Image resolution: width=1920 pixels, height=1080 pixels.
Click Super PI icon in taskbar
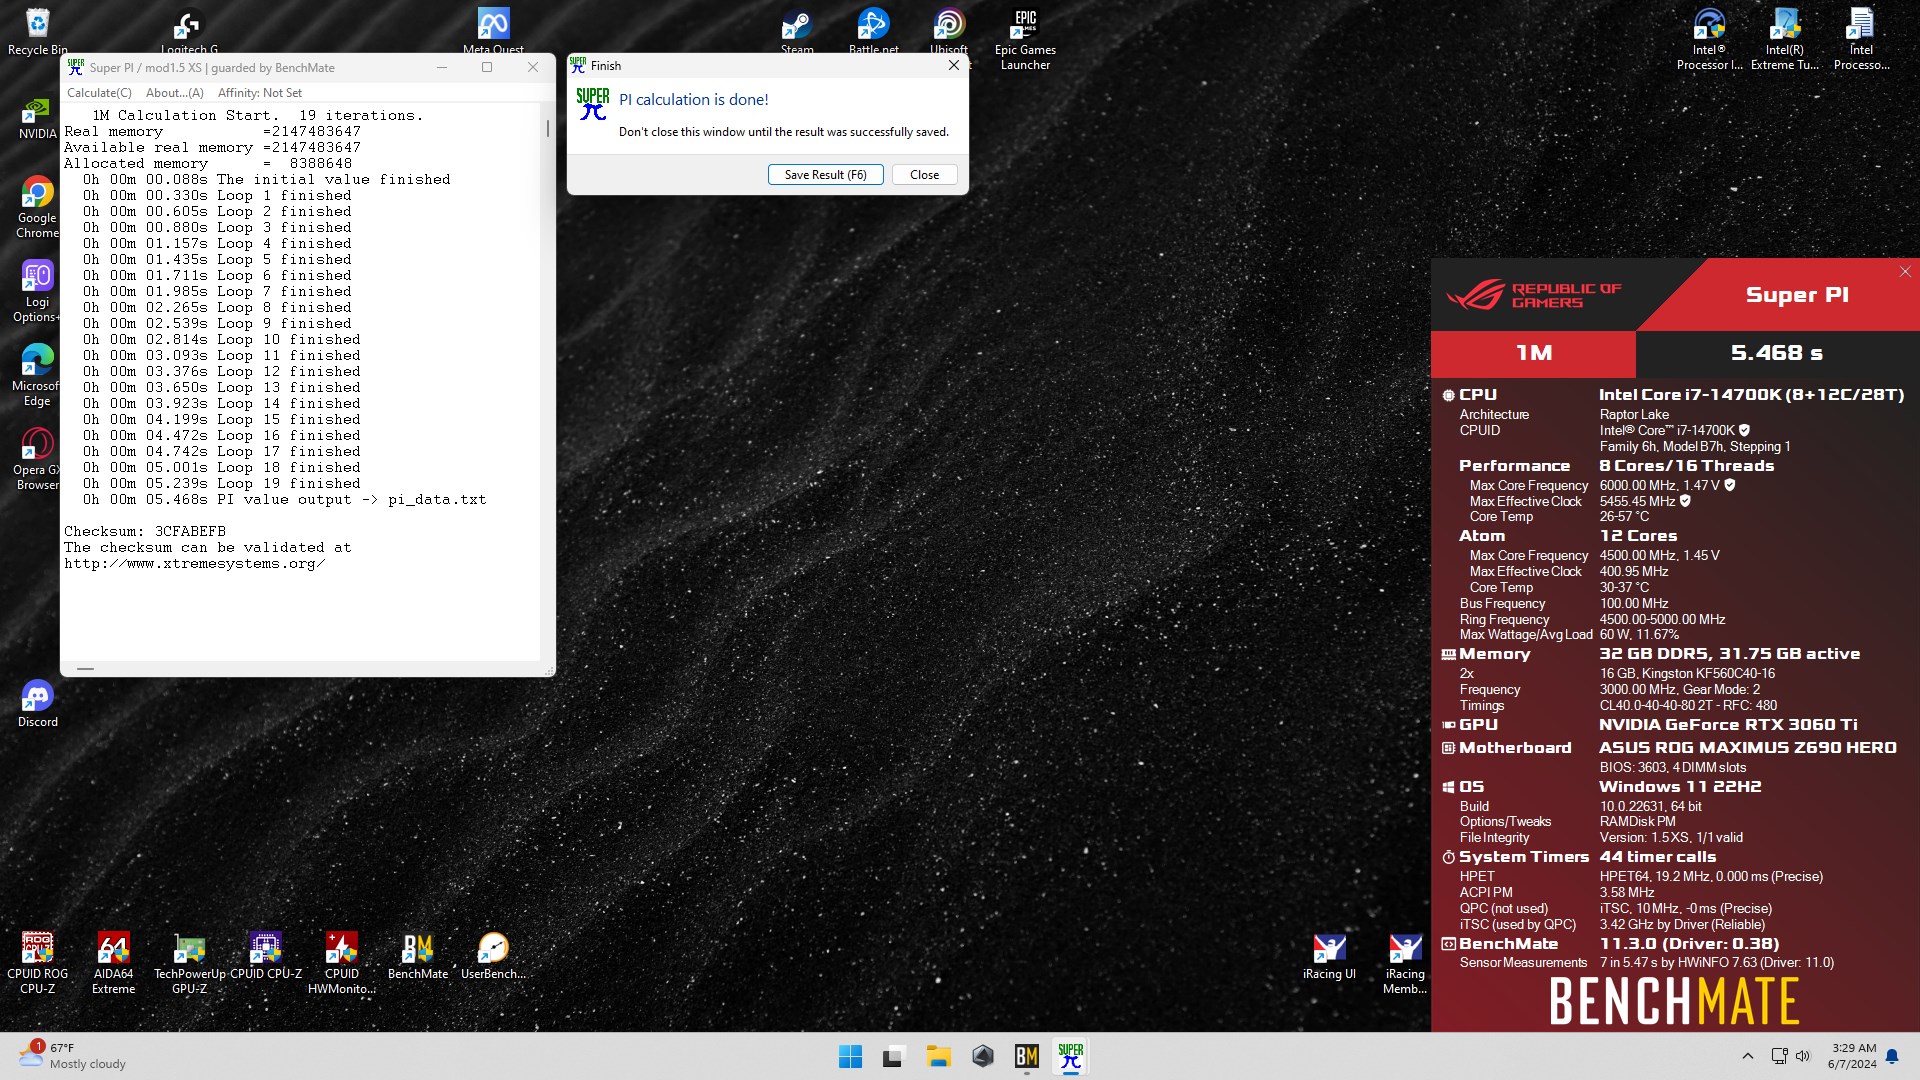click(1070, 1056)
